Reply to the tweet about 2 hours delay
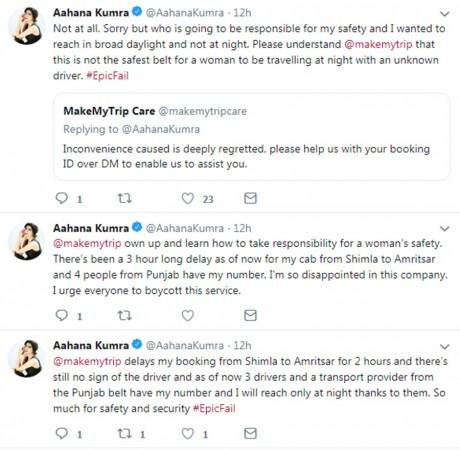 [62, 433]
